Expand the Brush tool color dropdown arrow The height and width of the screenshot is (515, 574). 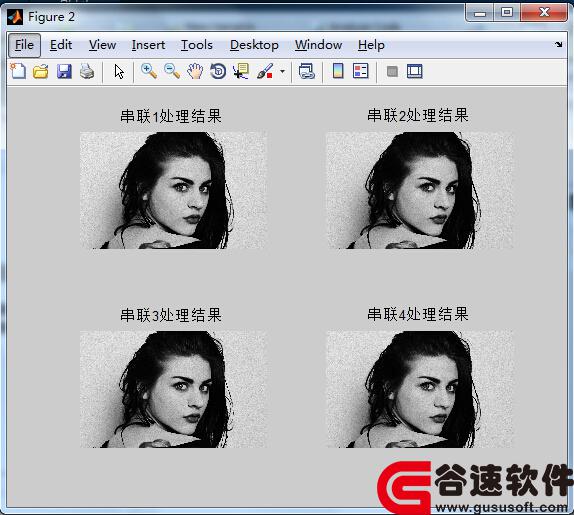point(282,71)
